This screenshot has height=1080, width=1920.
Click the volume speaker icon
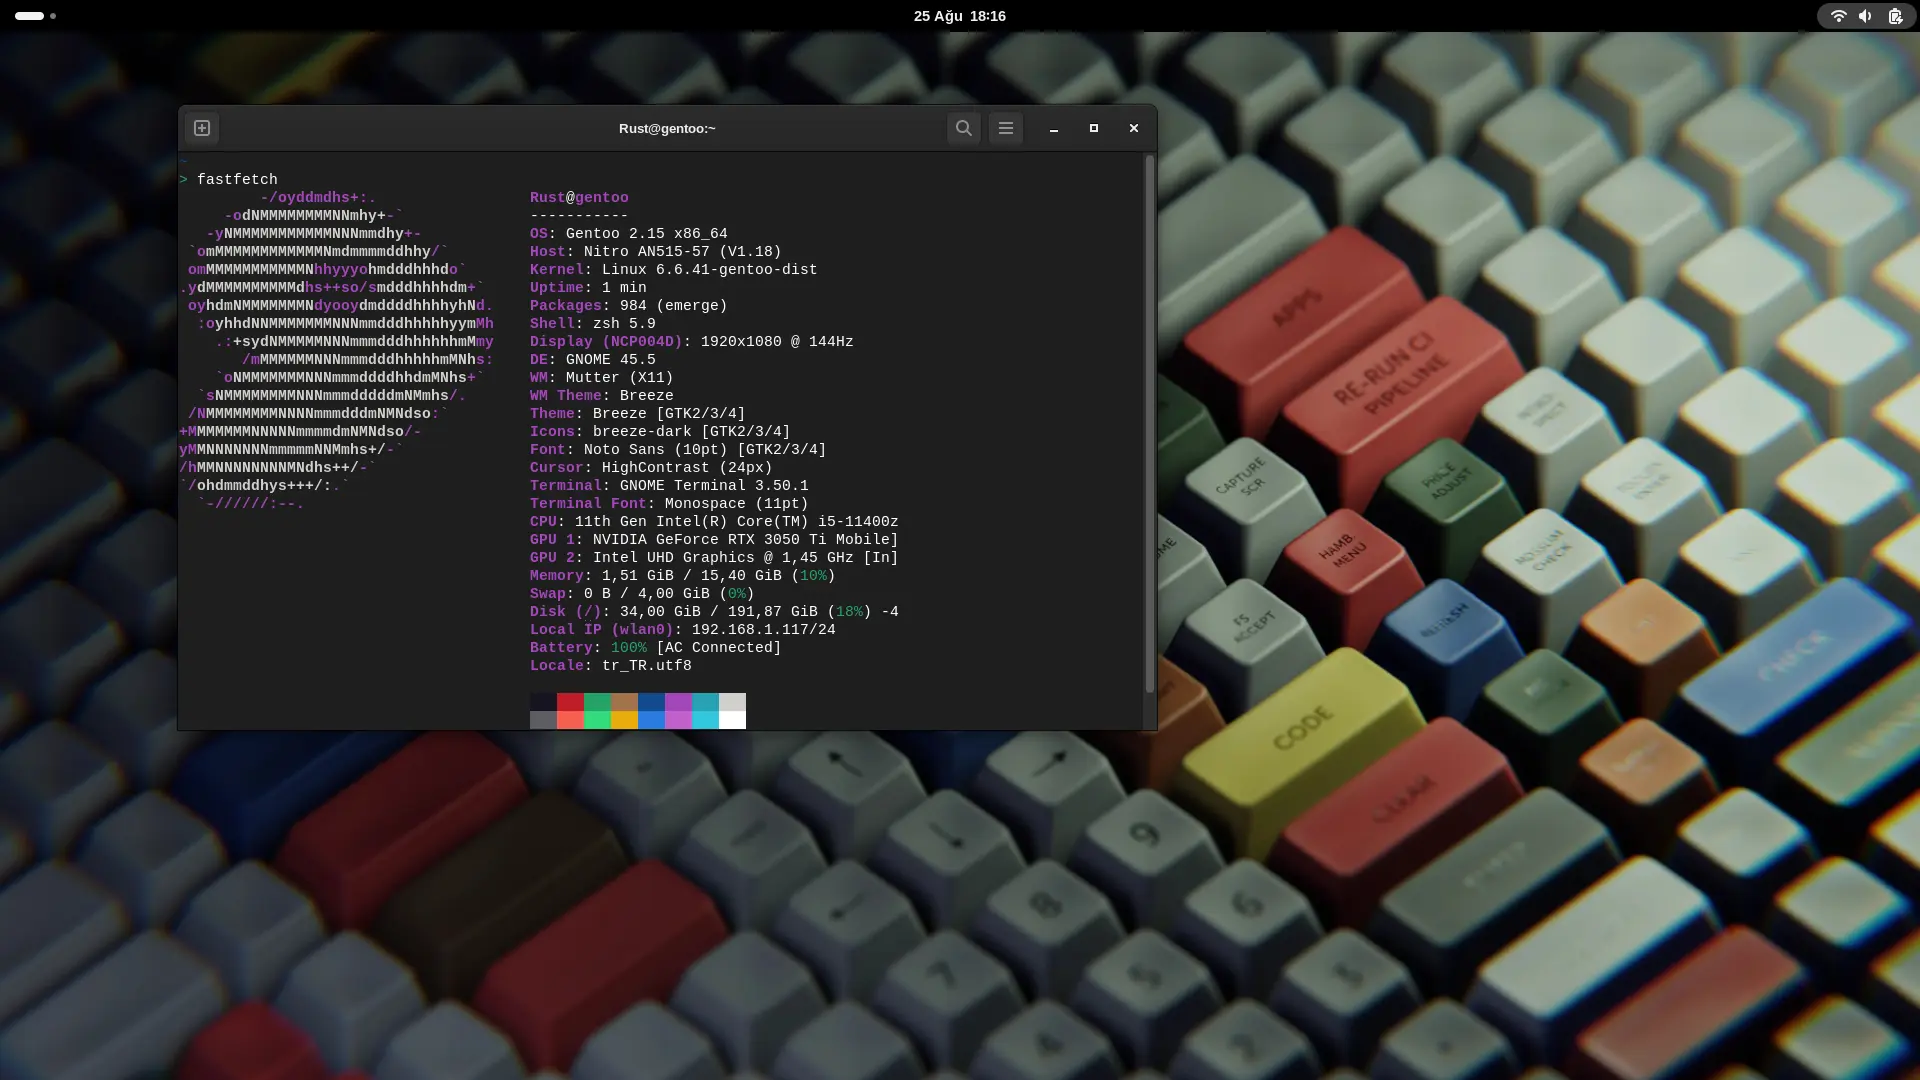click(1866, 16)
